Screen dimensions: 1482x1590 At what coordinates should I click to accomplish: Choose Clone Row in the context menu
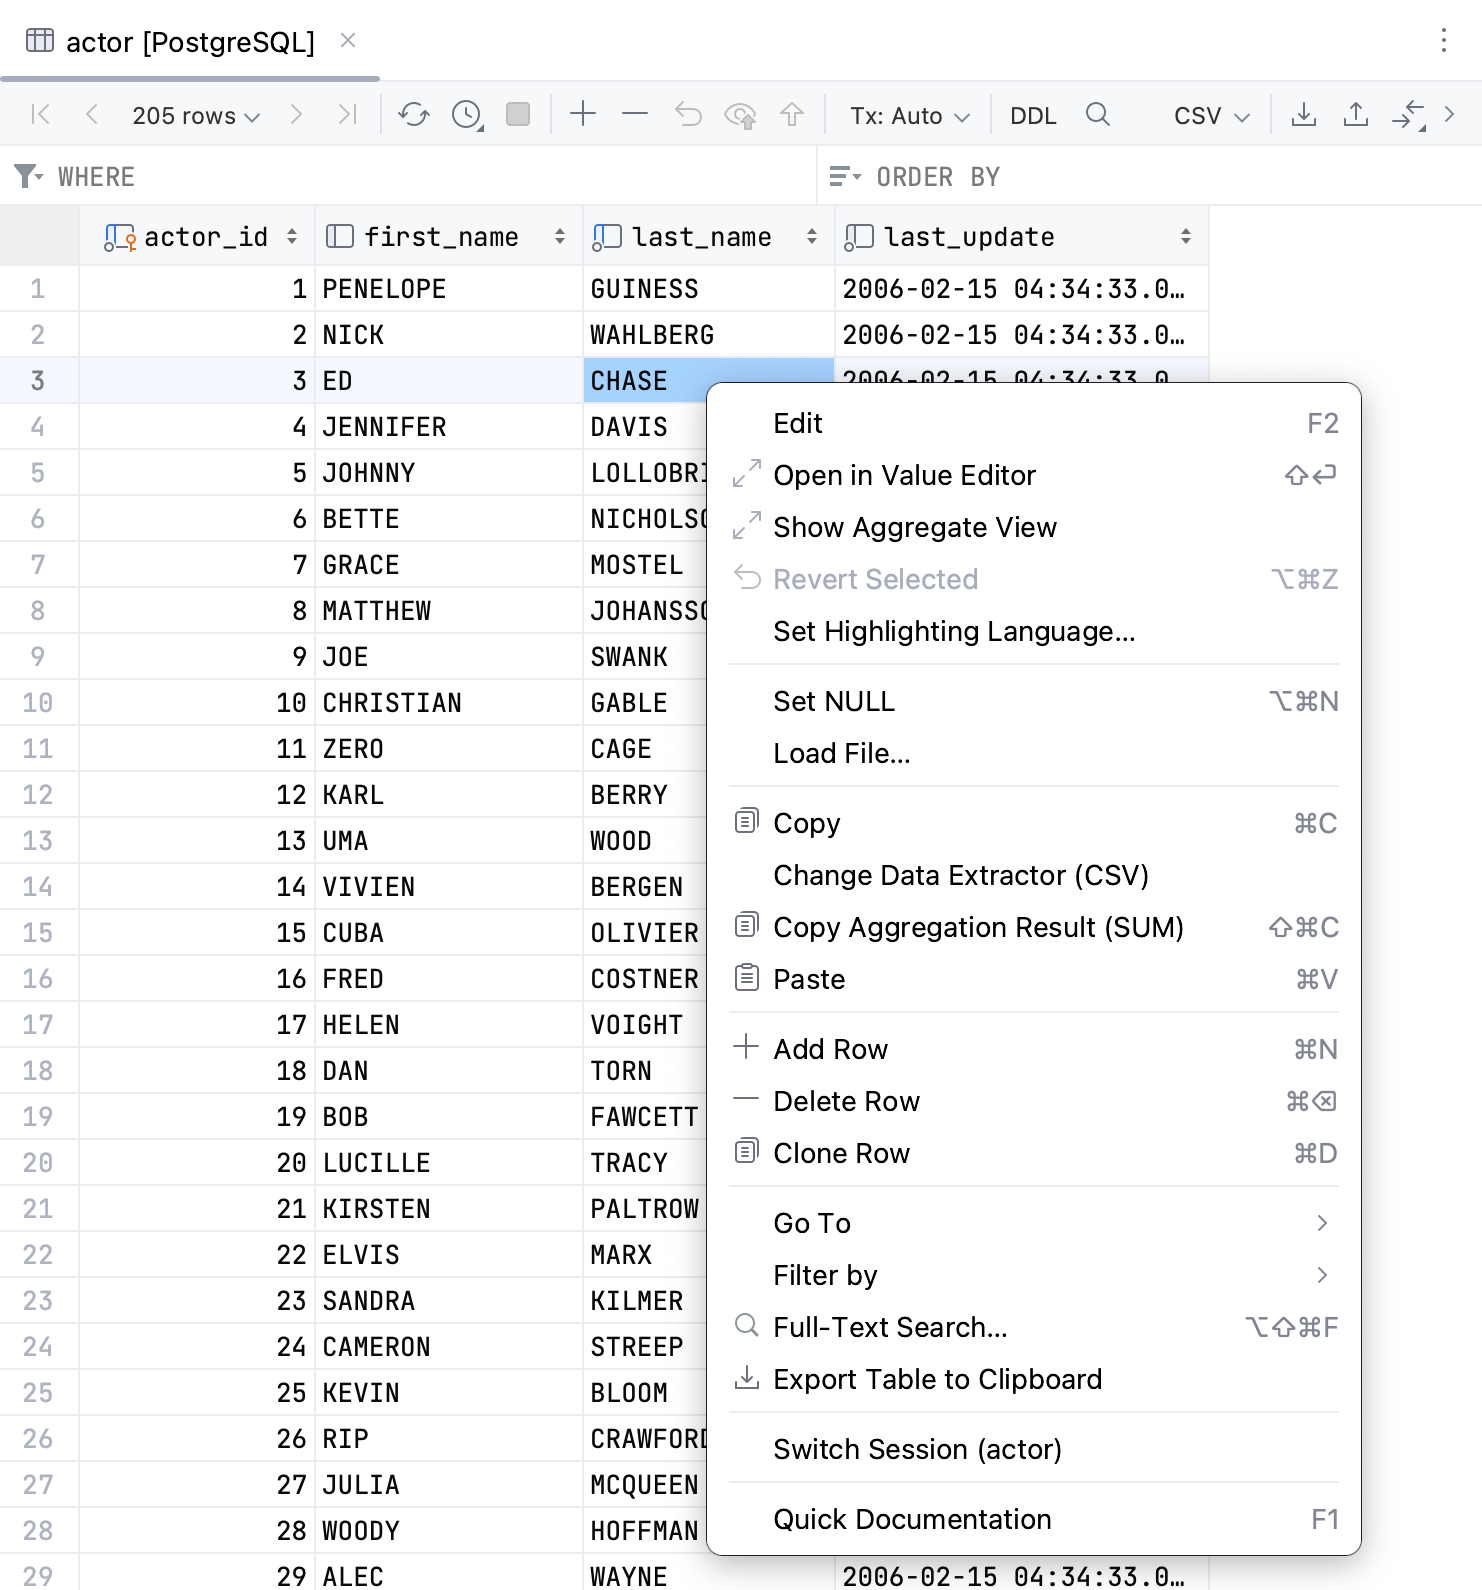(x=841, y=1153)
